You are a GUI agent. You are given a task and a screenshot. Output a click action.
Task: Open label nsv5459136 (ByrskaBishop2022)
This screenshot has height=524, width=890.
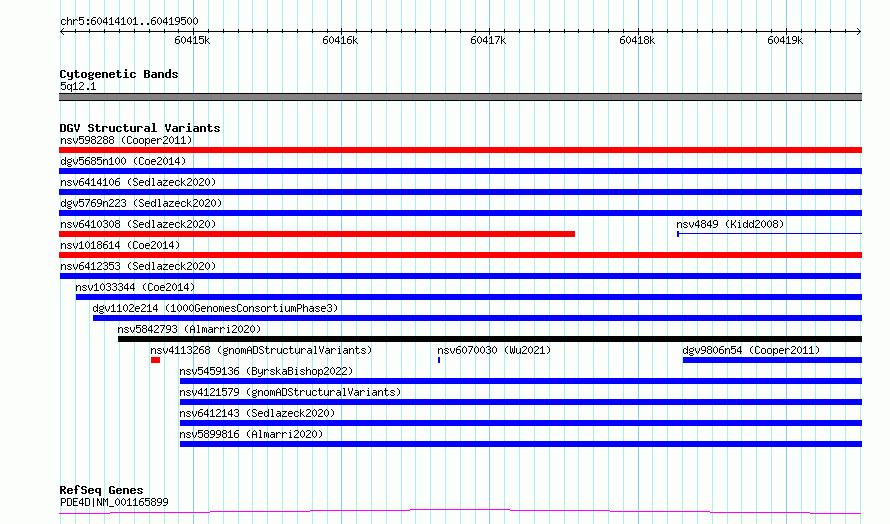tap(266, 371)
